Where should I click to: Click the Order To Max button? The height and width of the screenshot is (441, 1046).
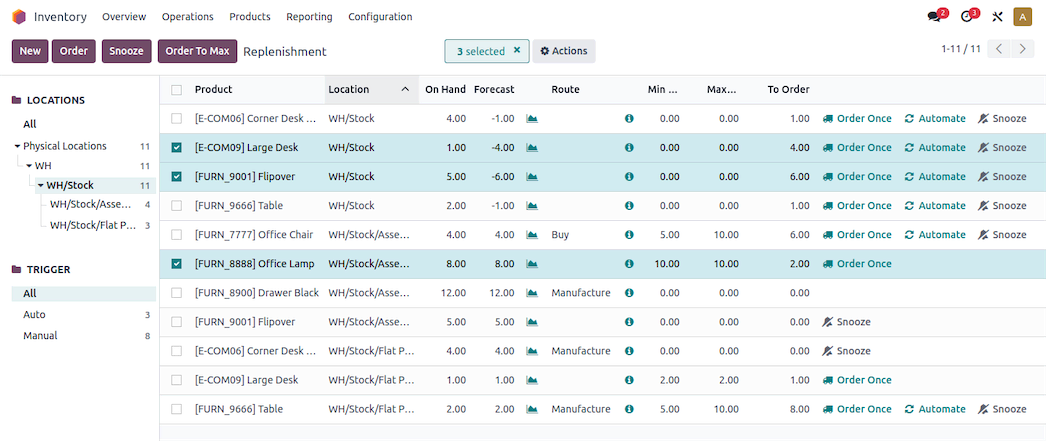pos(197,51)
